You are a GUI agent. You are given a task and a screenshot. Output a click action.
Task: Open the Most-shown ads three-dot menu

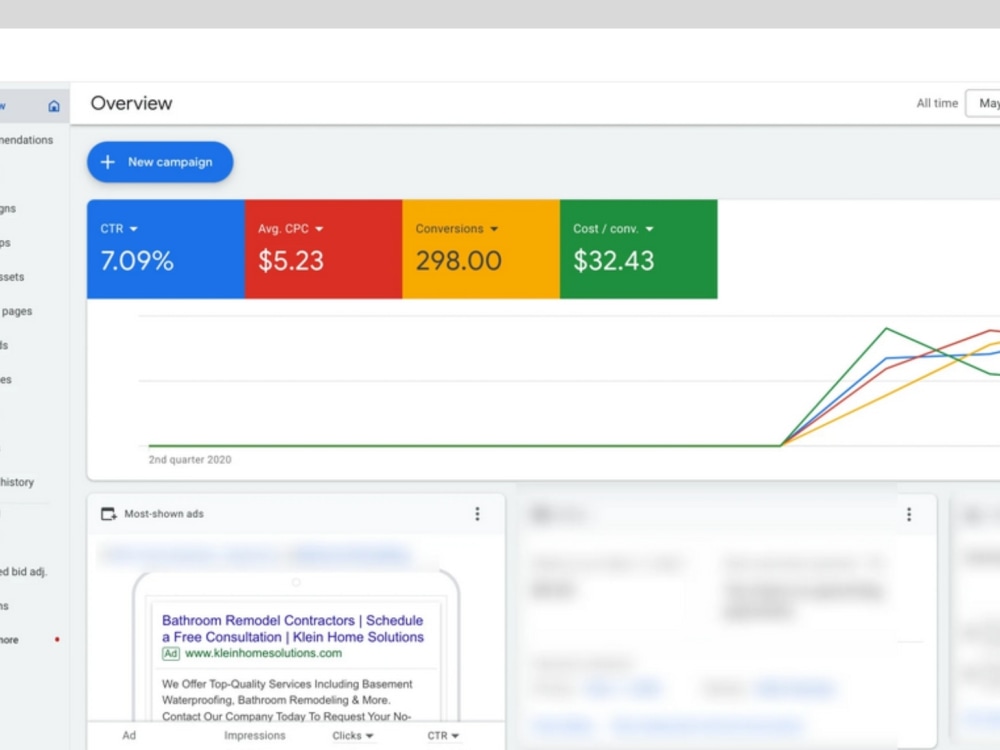tap(477, 514)
